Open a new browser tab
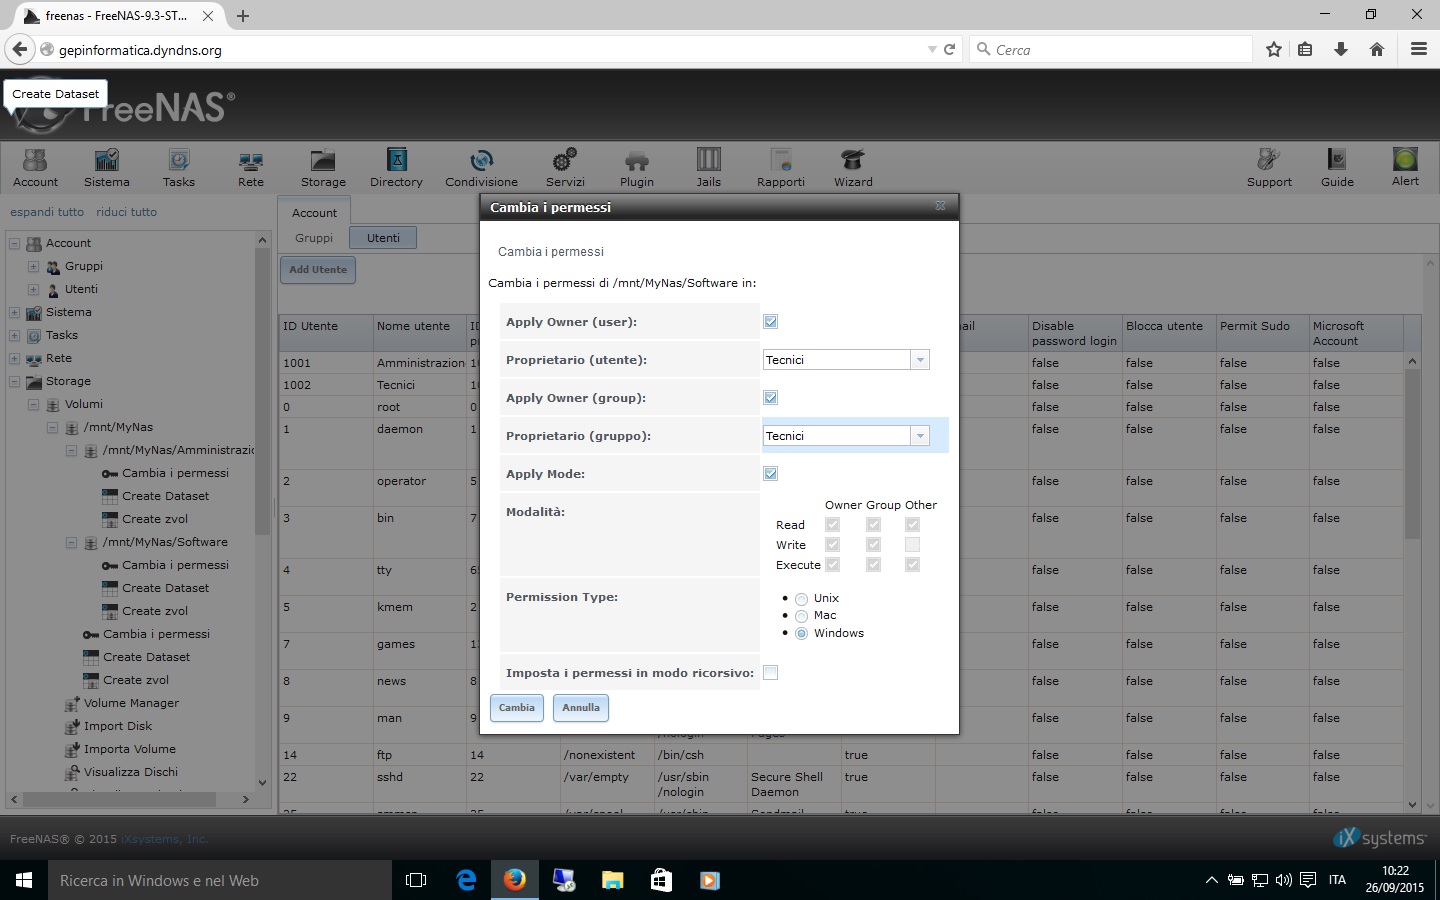Screen dimensions: 1440x900 (243, 16)
